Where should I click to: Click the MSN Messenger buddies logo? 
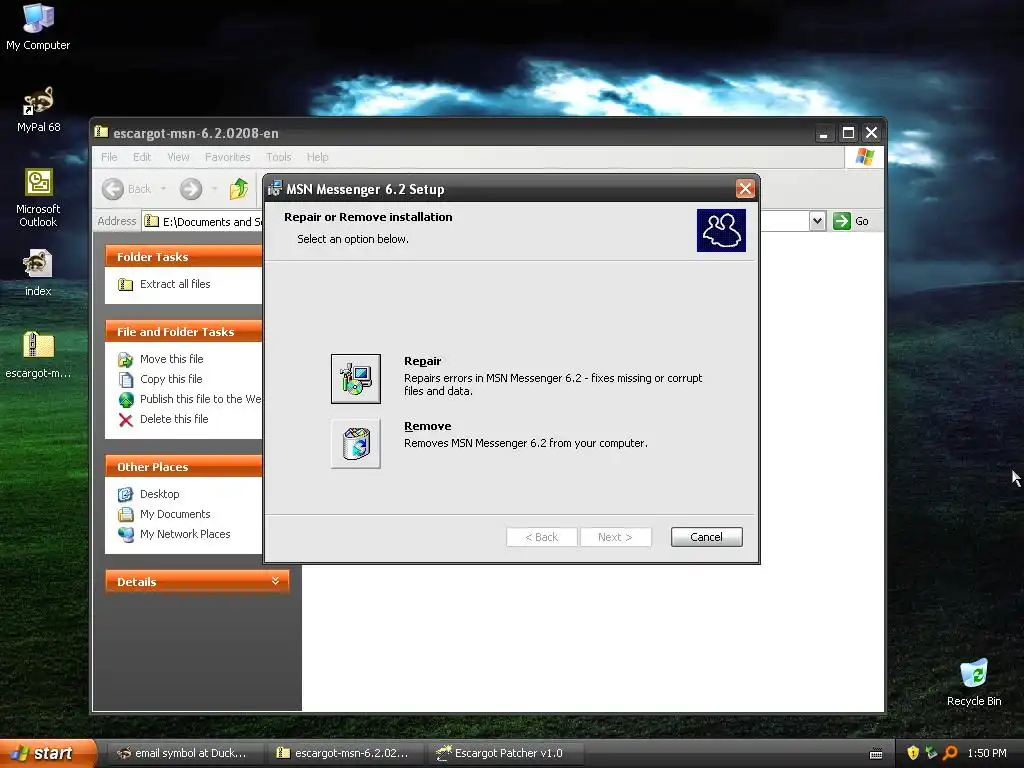tap(721, 230)
